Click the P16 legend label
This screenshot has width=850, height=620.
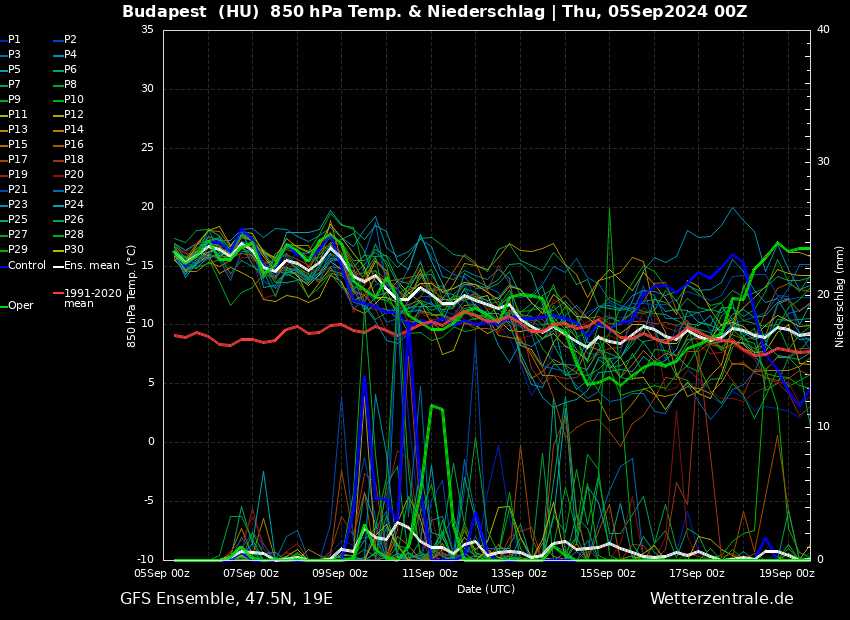(74, 145)
